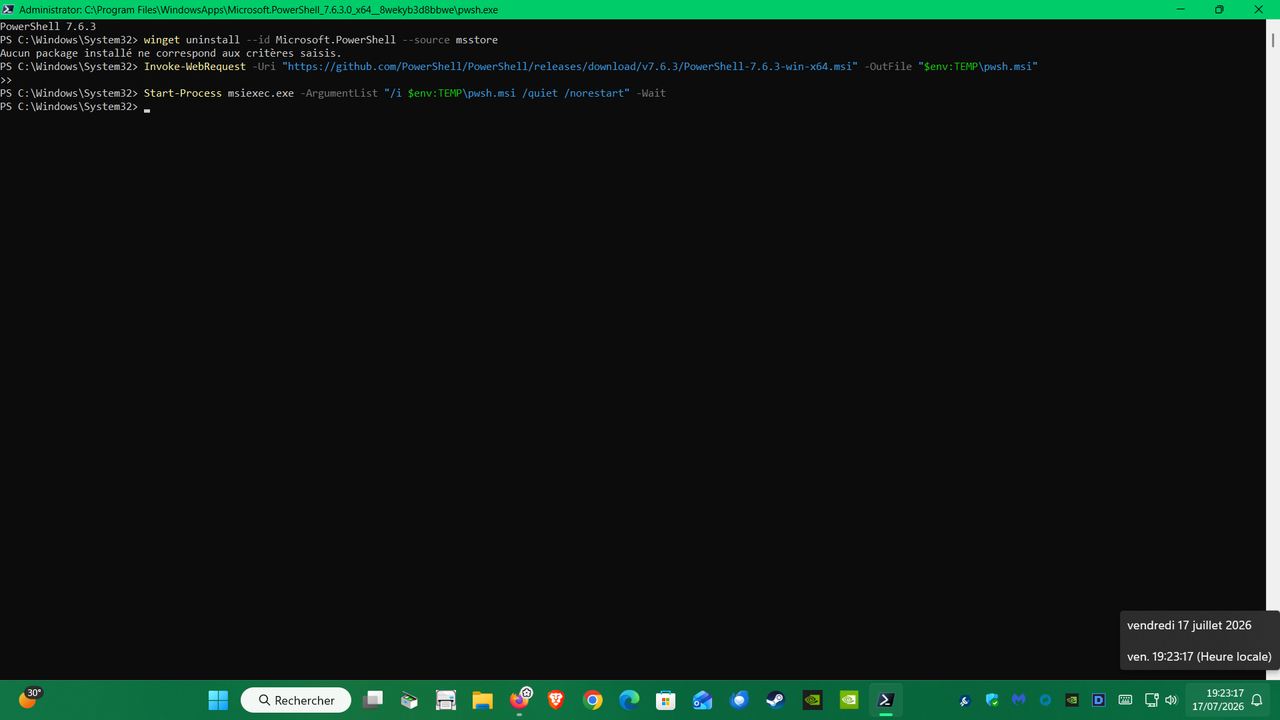Click the 'PowerShell 7.6.3' banner line
This screenshot has width=1280, height=720.
point(48,26)
